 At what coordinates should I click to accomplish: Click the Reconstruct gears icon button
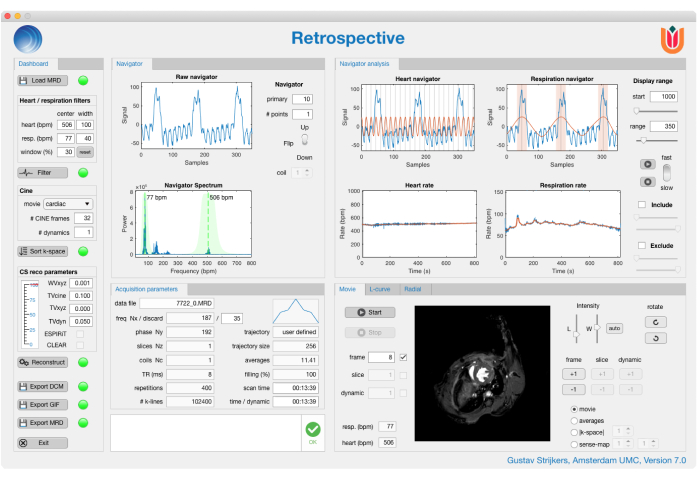tap(43, 362)
